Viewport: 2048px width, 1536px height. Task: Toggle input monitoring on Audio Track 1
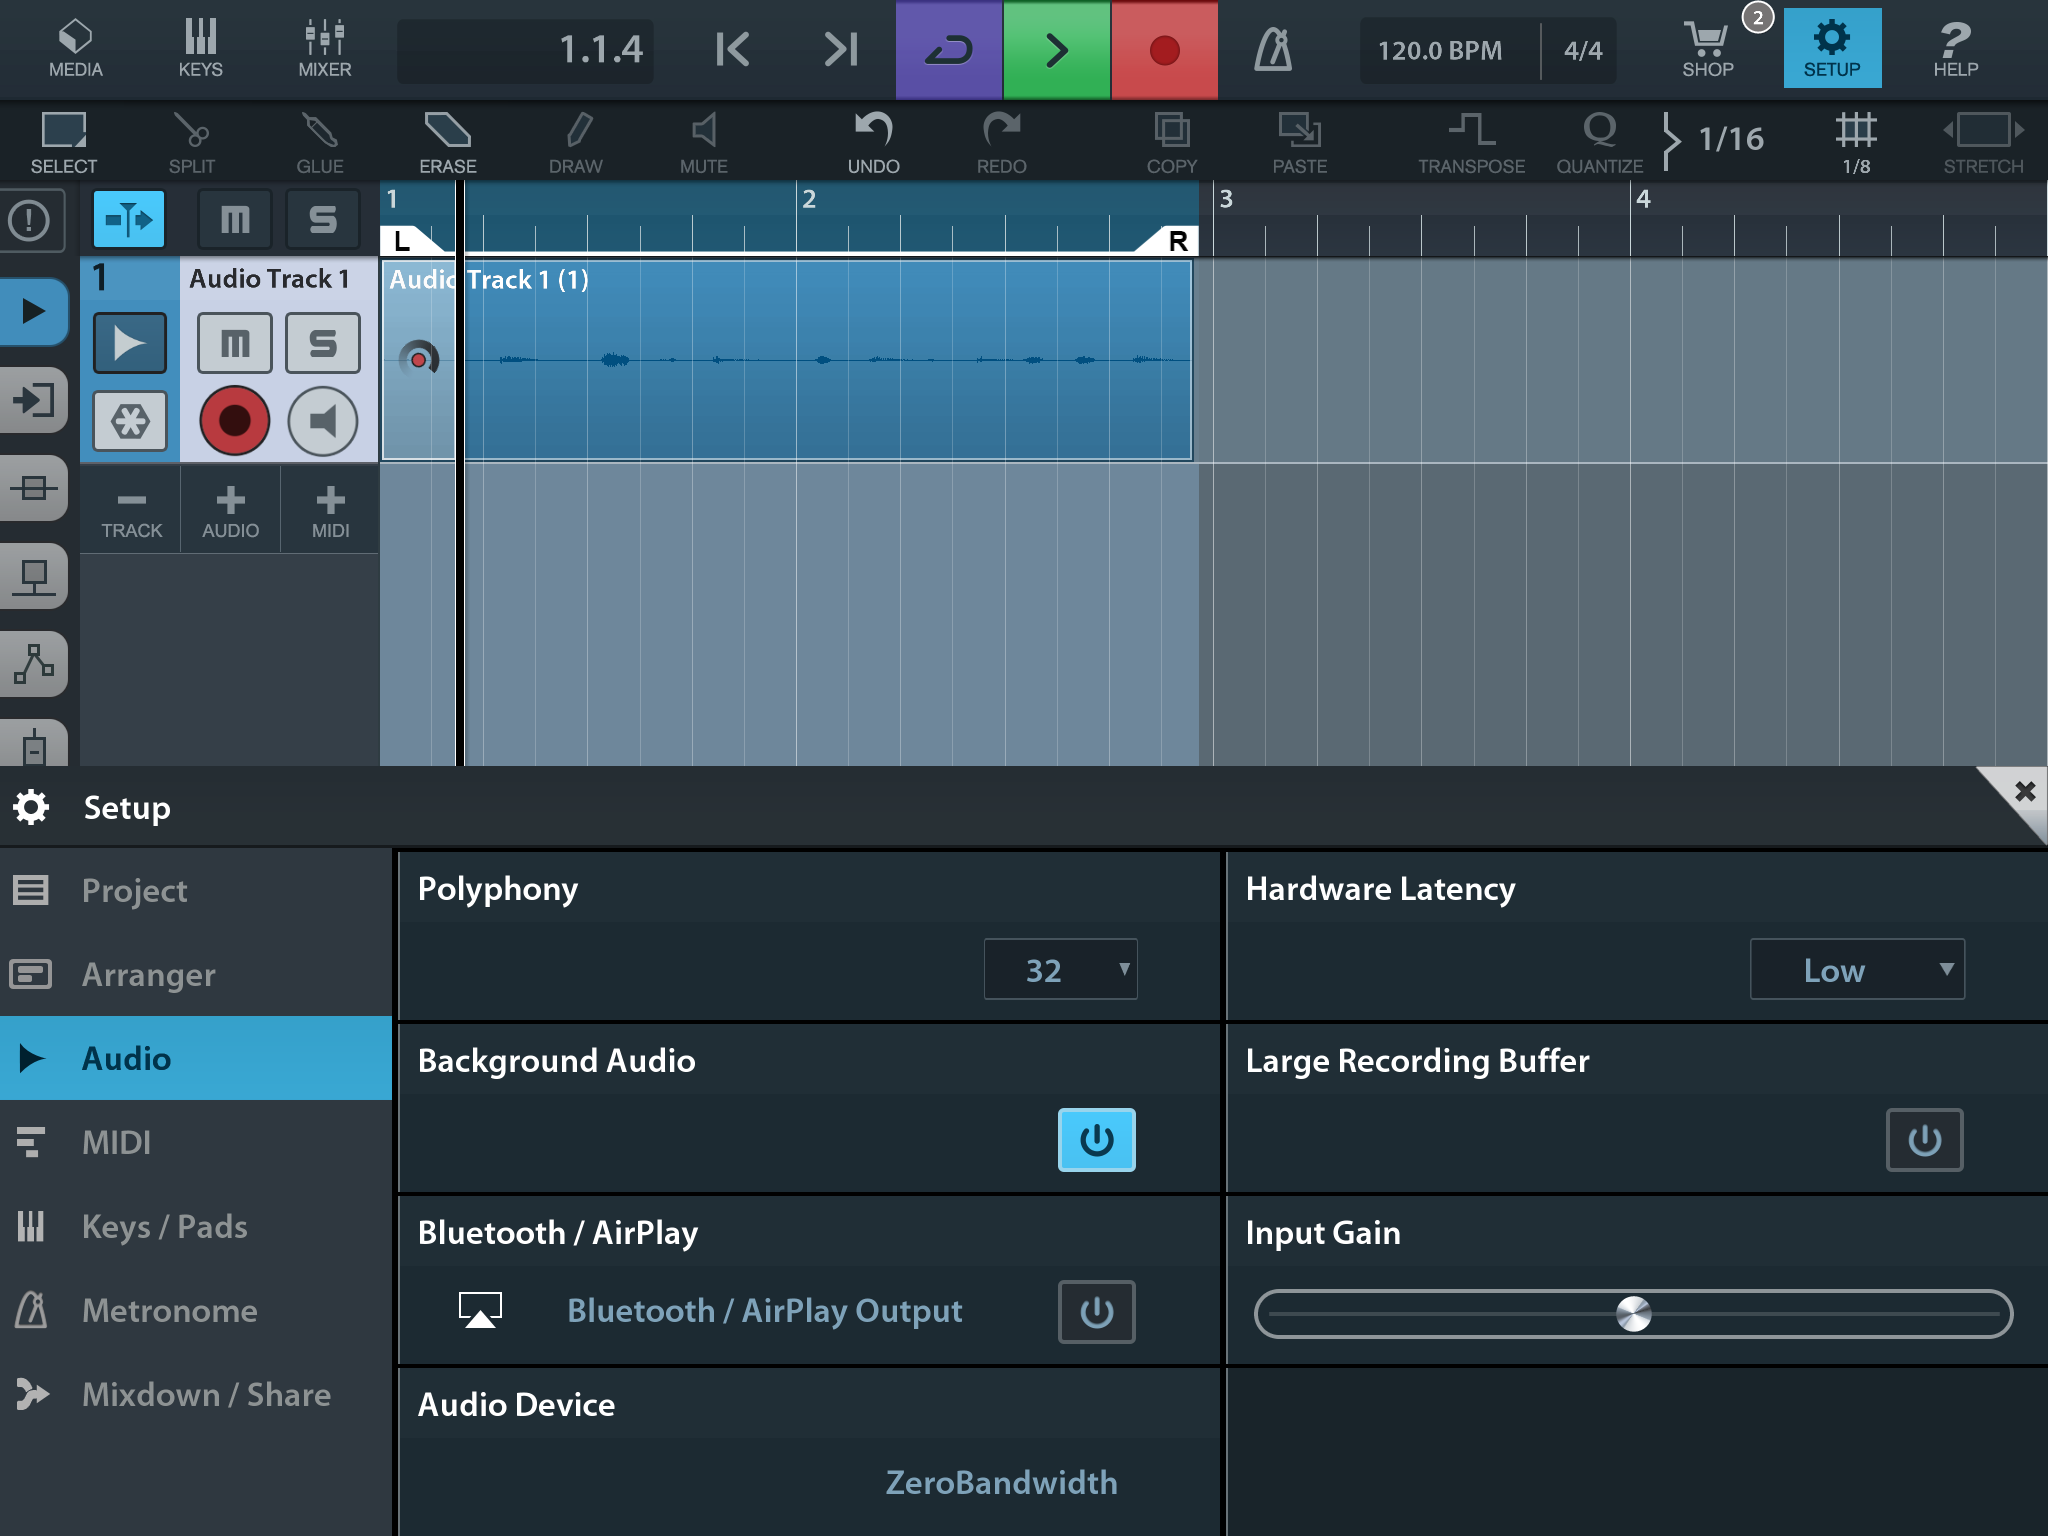[x=323, y=421]
